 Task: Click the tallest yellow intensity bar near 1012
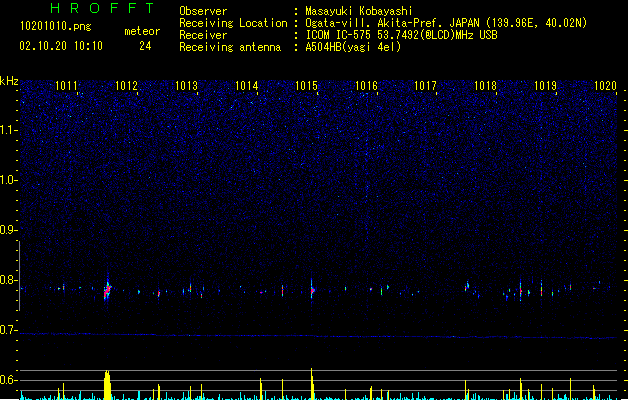pyautogui.click(x=107, y=385)
